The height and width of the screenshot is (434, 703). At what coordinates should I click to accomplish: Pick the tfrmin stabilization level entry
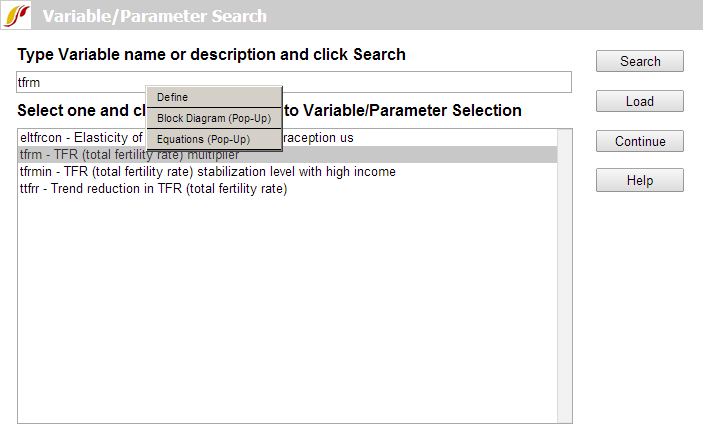(x=207, y=172)
